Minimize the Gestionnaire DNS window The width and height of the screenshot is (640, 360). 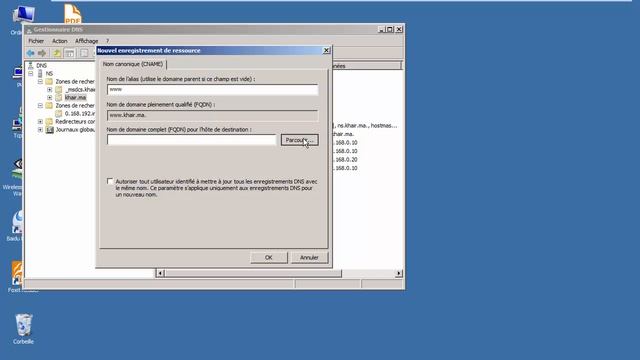pyautogui.click(x=382, y=29)
